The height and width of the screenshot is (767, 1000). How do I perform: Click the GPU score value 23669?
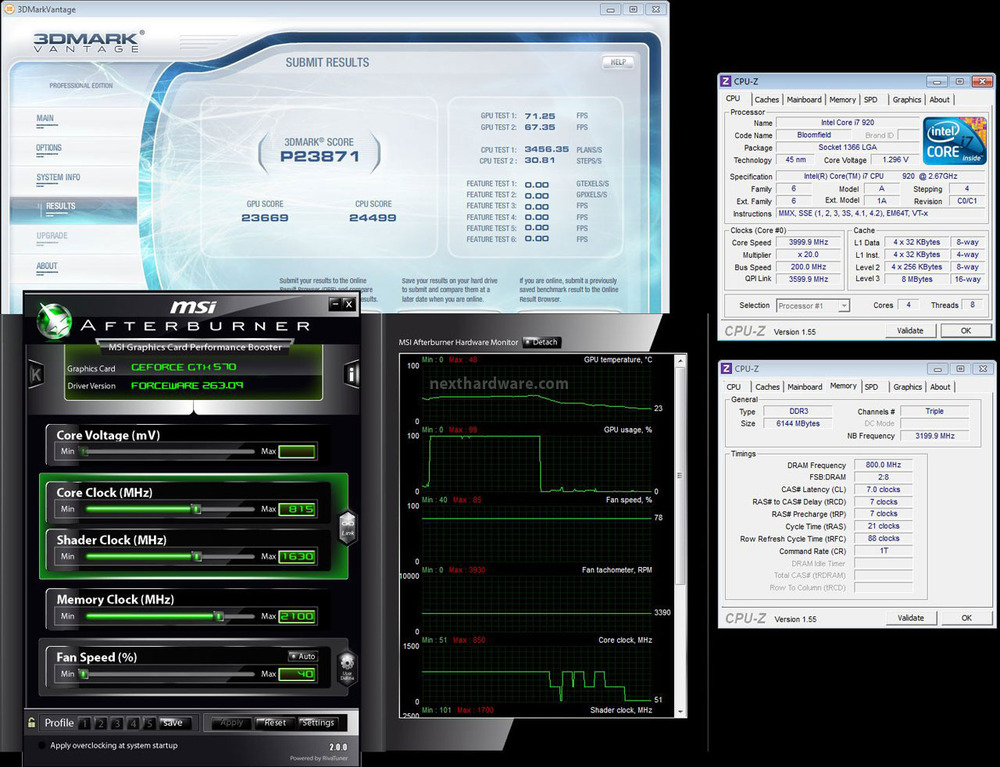click(x=265, y=218)
